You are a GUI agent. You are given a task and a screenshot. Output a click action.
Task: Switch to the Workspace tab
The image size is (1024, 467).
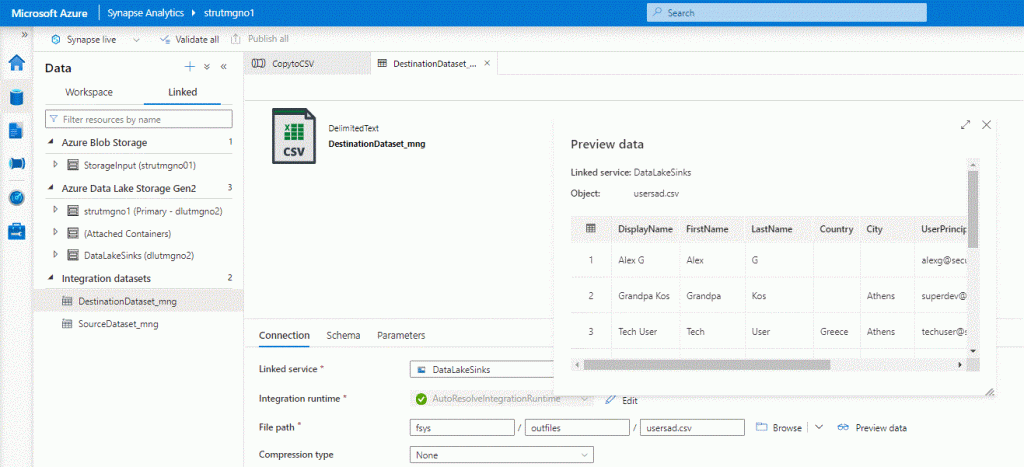pyautogui.click(x=89, y=92)
